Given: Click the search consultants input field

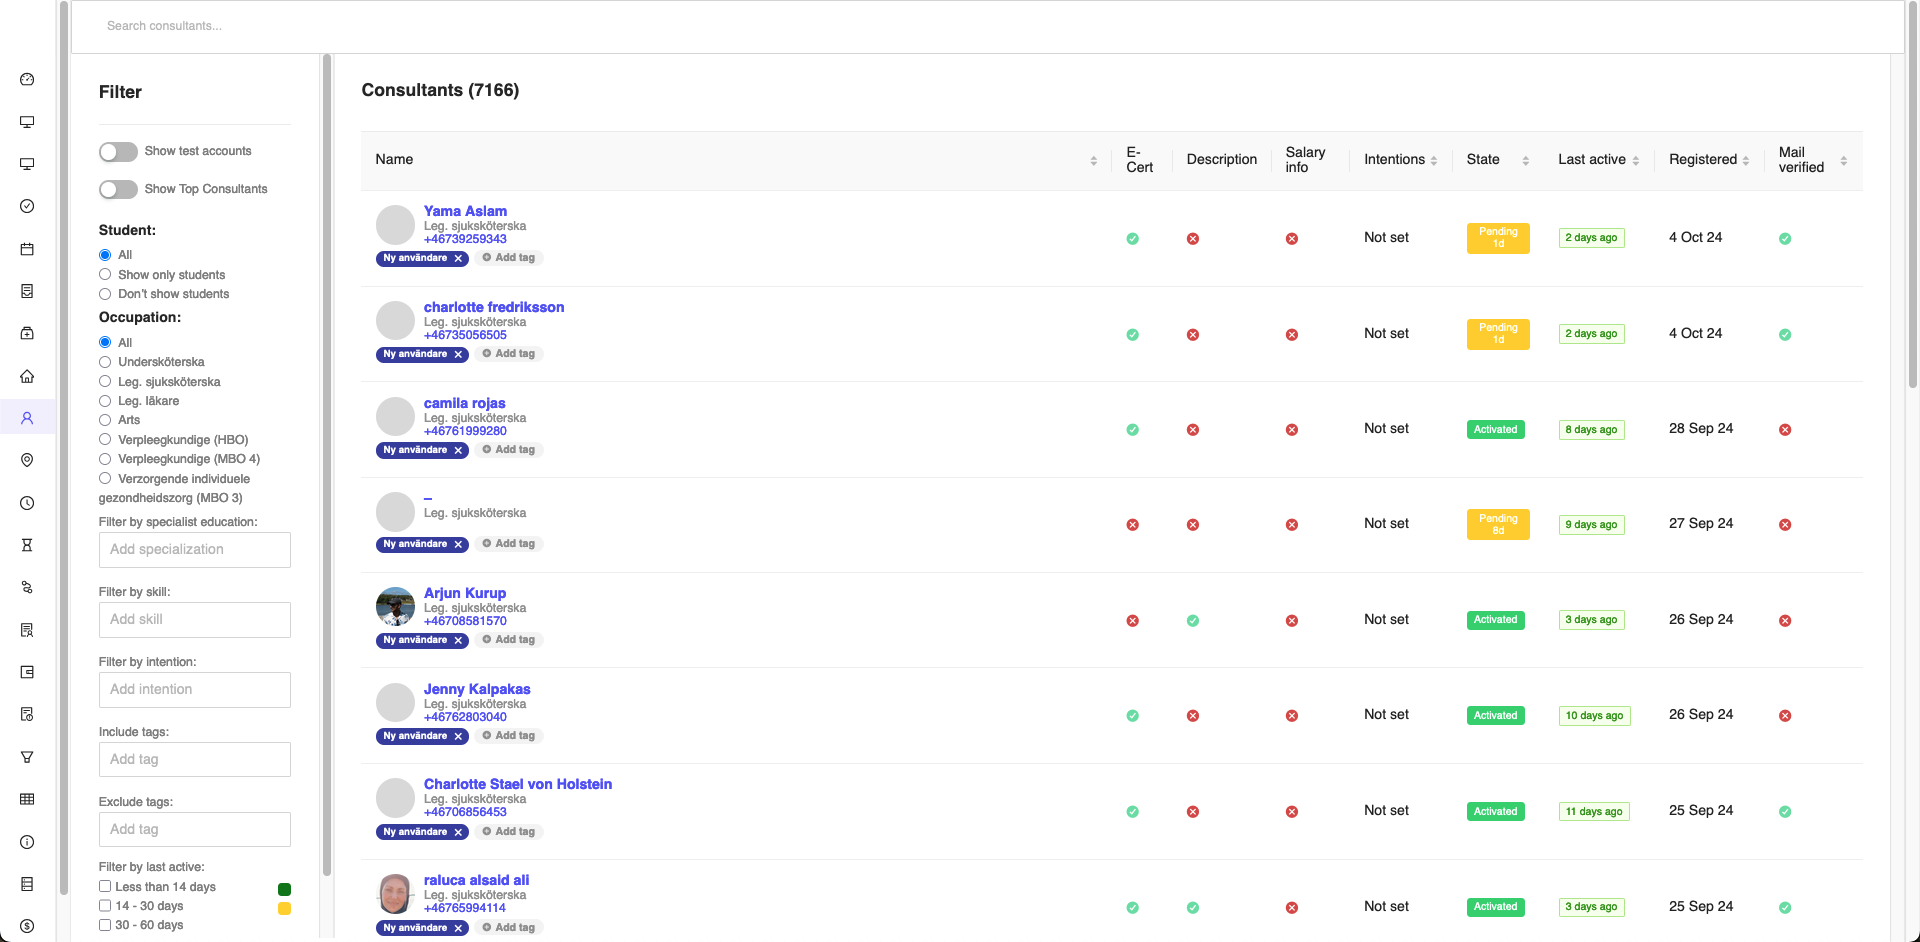Looking at the screenshot, I should [400, 25].
